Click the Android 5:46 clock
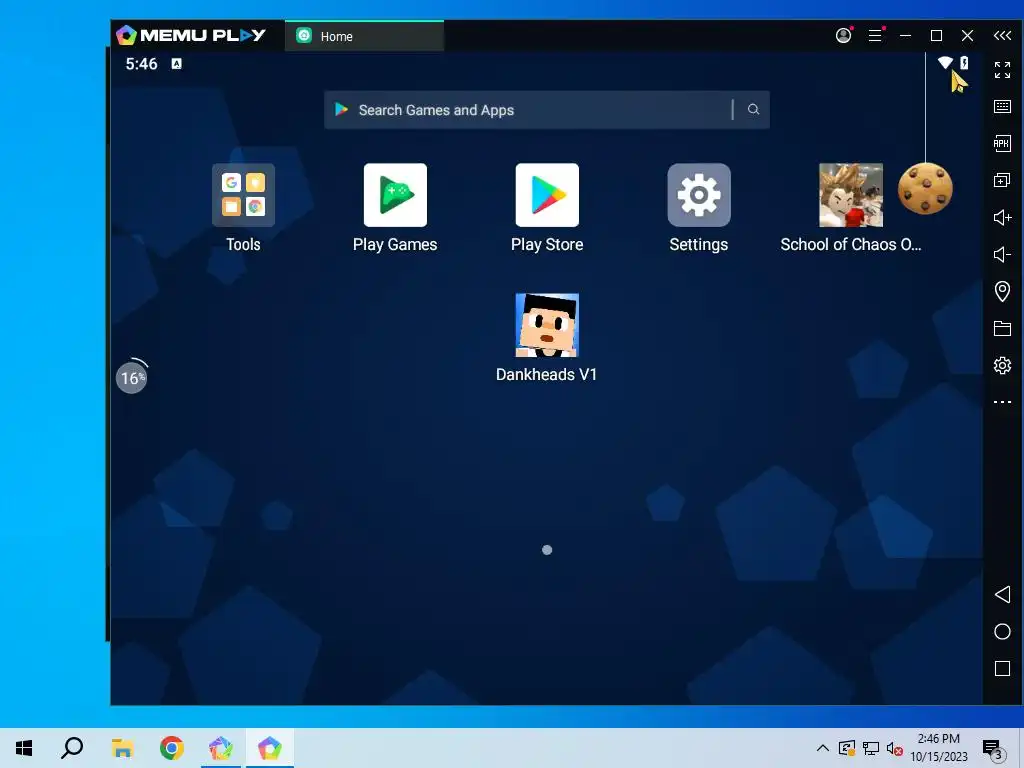 point(142,64)
